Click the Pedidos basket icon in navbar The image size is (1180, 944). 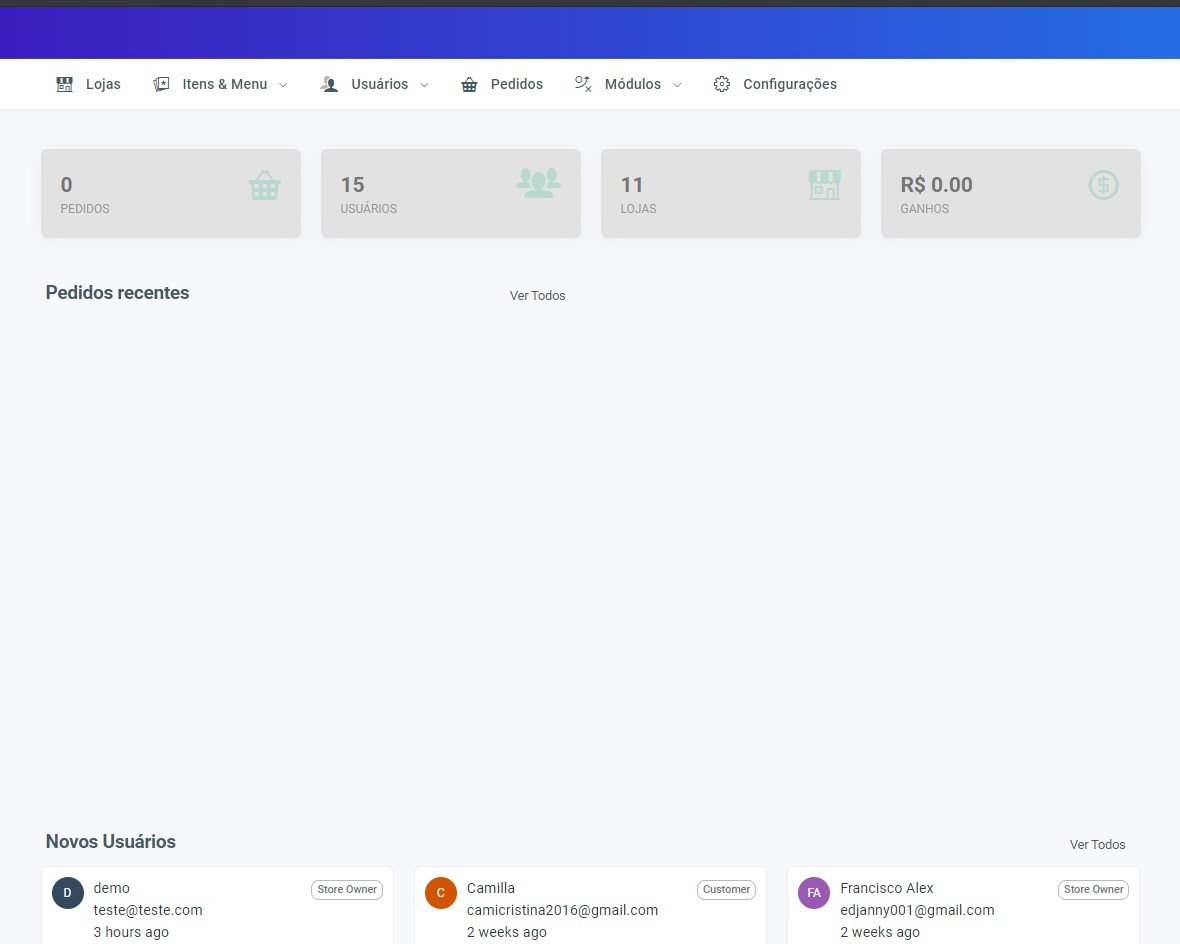[469, 85]
